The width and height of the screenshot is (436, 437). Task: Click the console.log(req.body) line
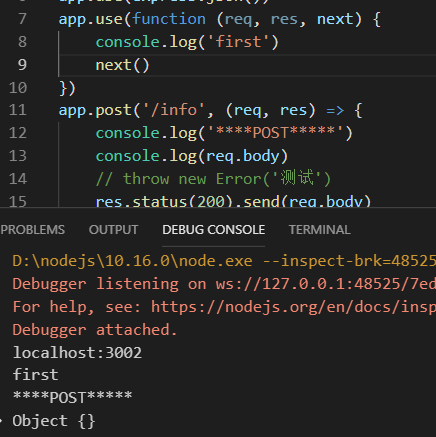[x=192, y=156]
